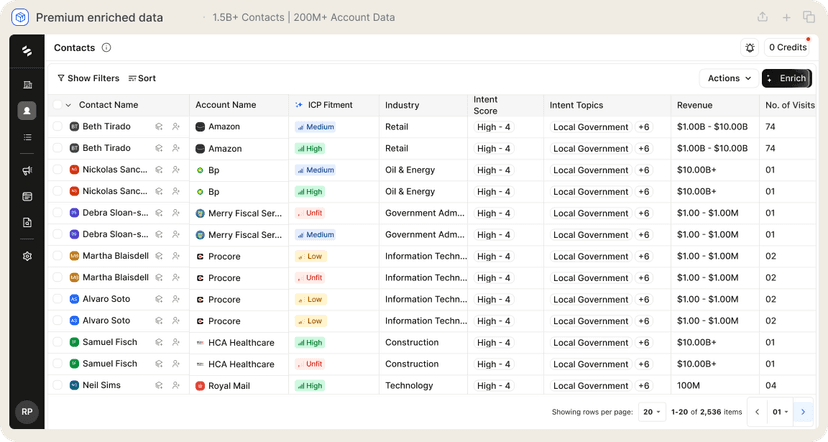Click add-person icon for Beth Tirado High-fitment row
828x442 pixels.
pyautogui.click(x=176, y=148)
